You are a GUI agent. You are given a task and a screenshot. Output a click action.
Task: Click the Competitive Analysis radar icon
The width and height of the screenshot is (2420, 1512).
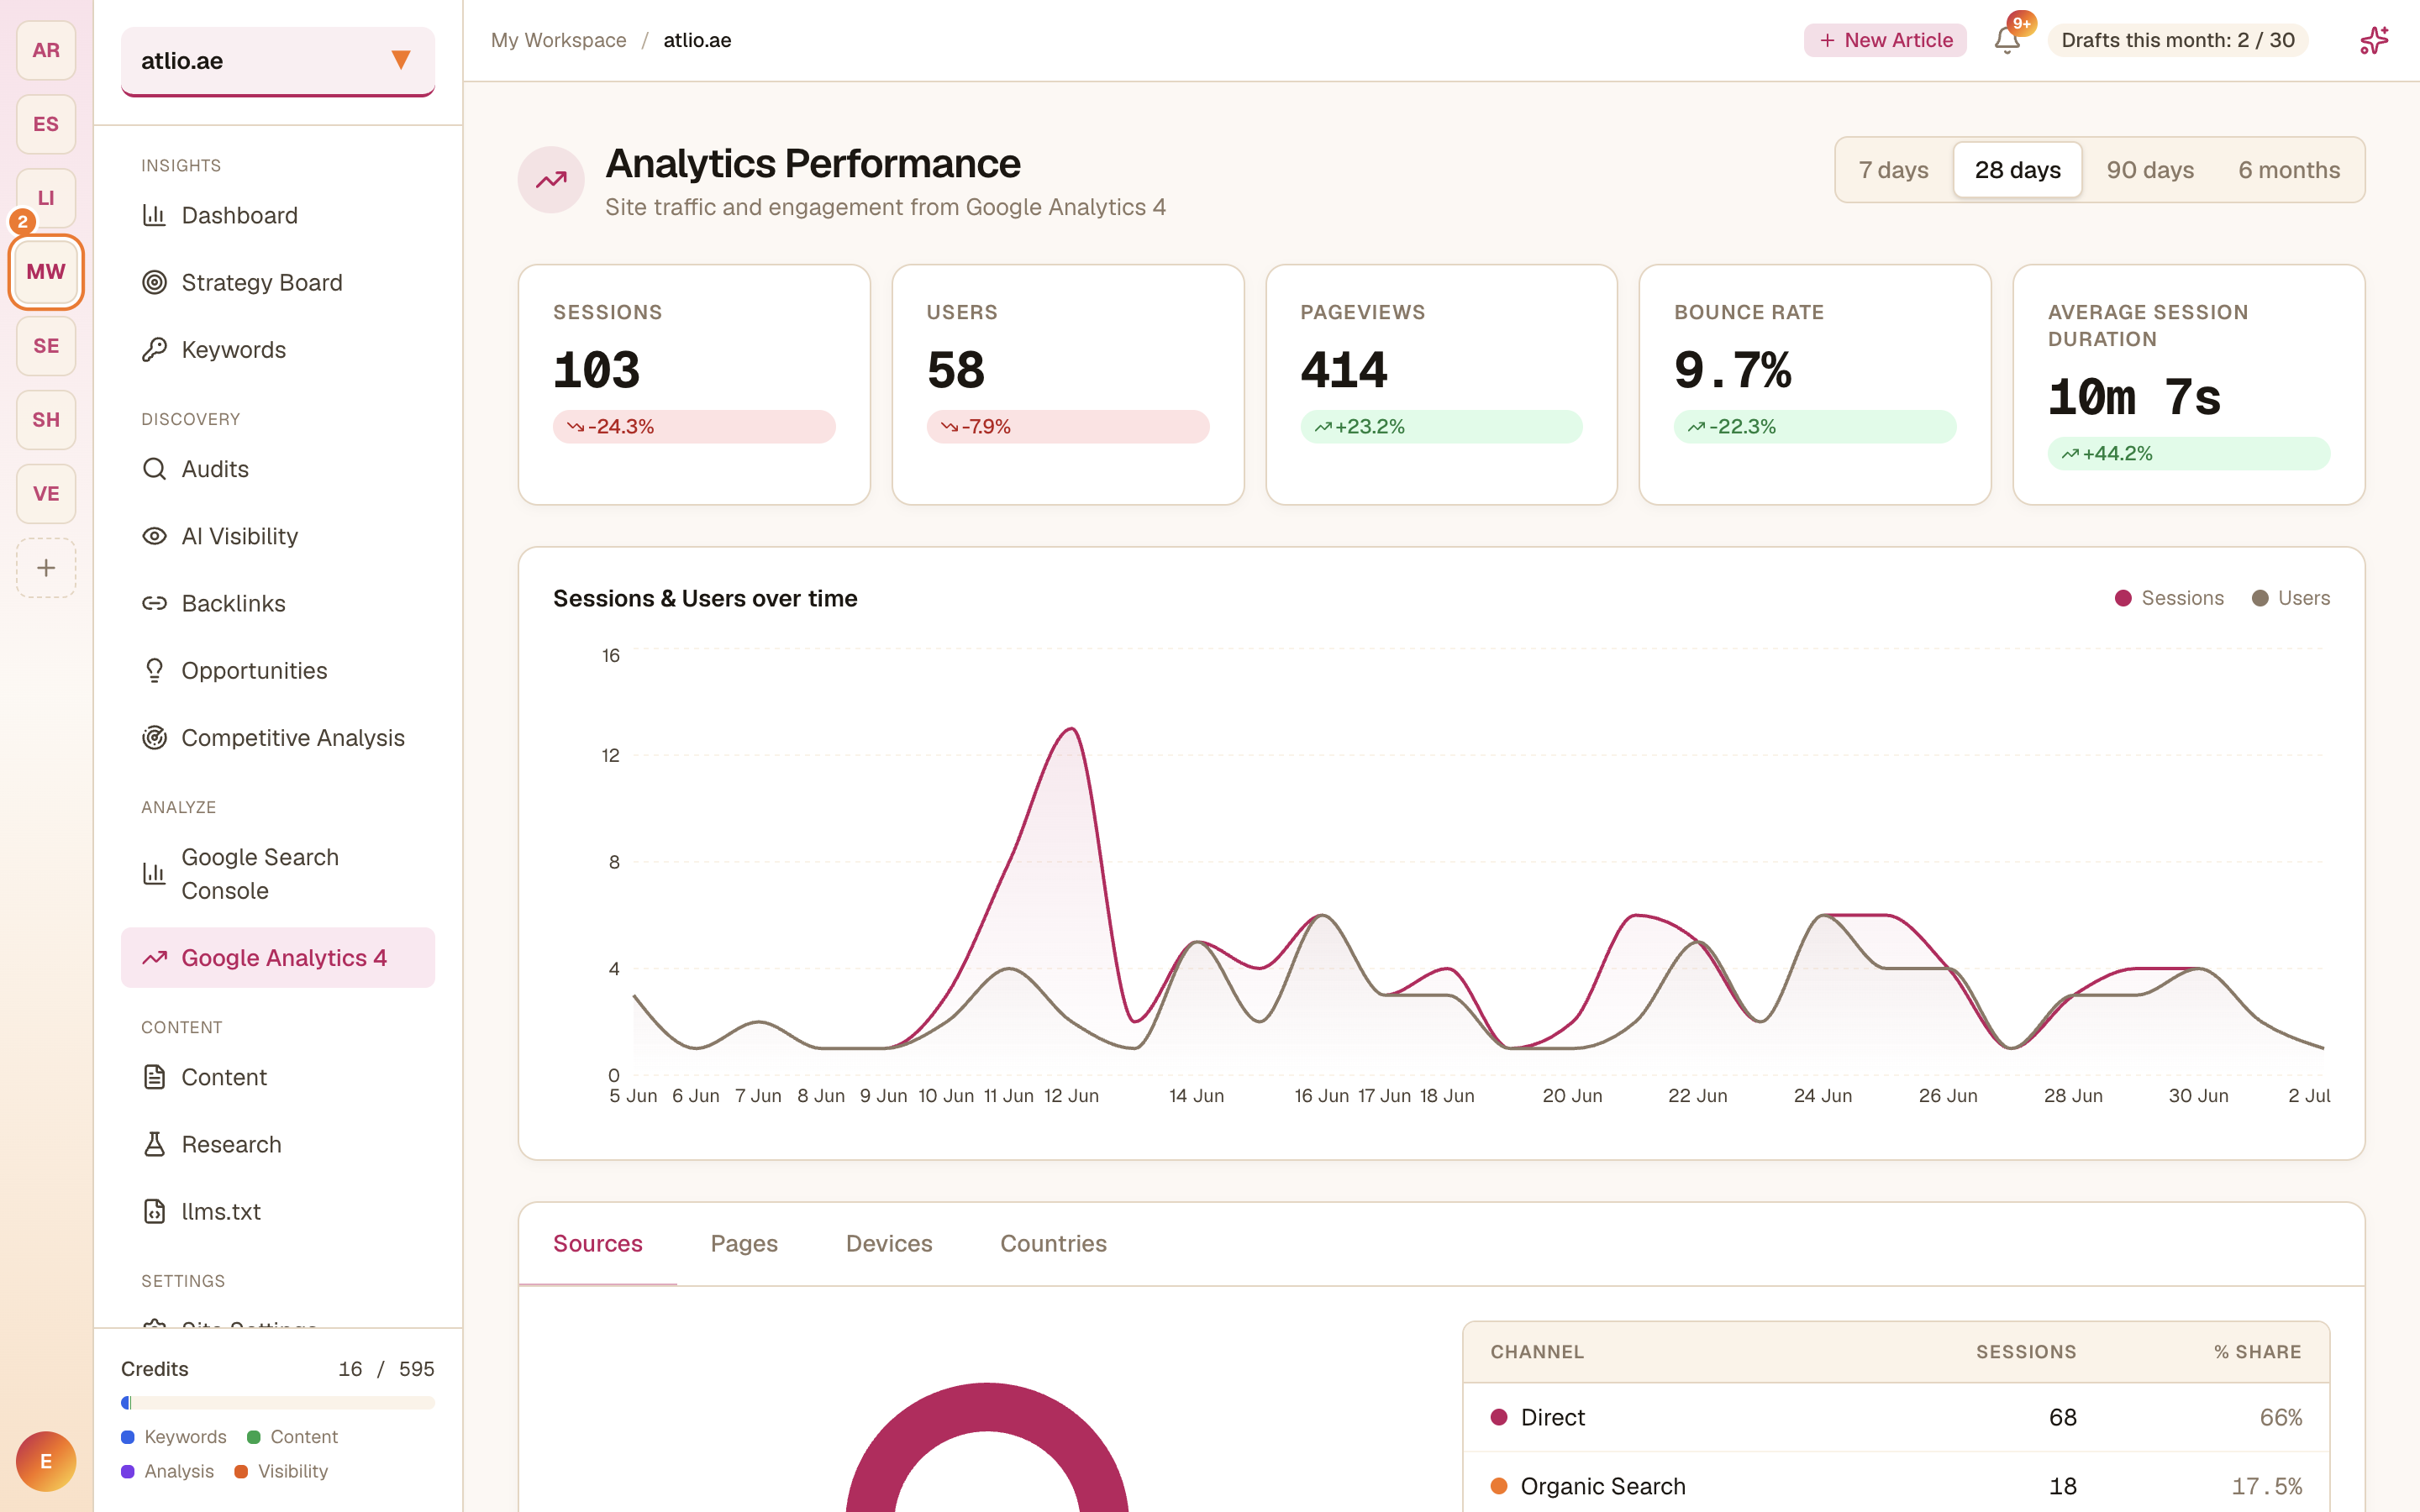154,737
